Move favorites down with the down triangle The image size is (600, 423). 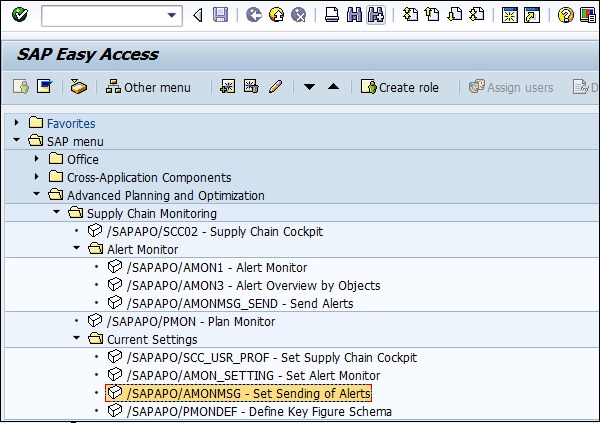[x=309, y=87]
